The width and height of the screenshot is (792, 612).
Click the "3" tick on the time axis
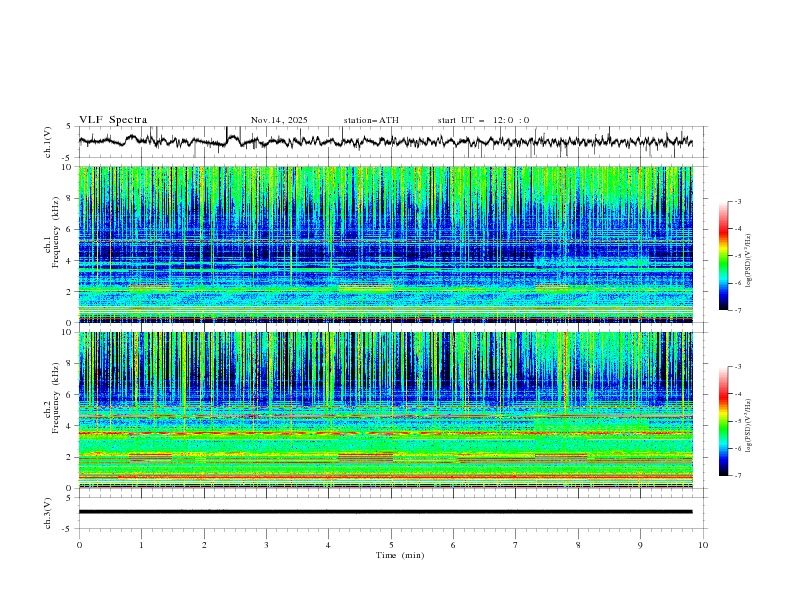(x=266, y=545)
